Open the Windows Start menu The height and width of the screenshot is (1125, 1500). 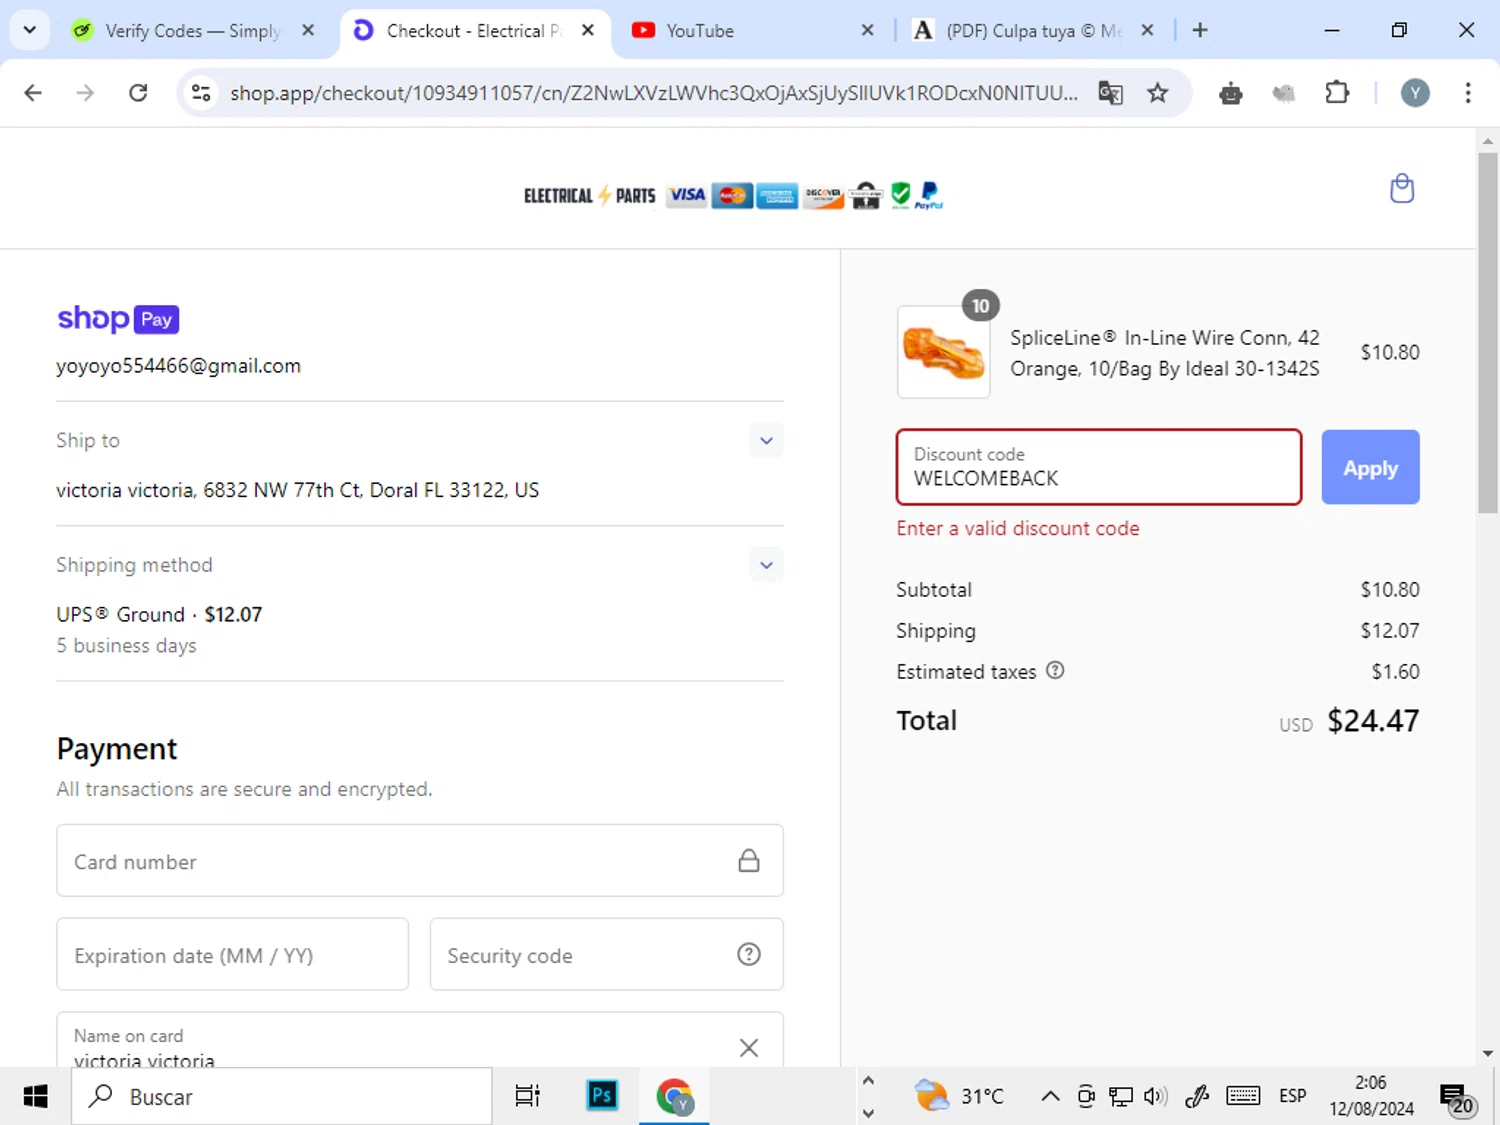pos(35,1096)
